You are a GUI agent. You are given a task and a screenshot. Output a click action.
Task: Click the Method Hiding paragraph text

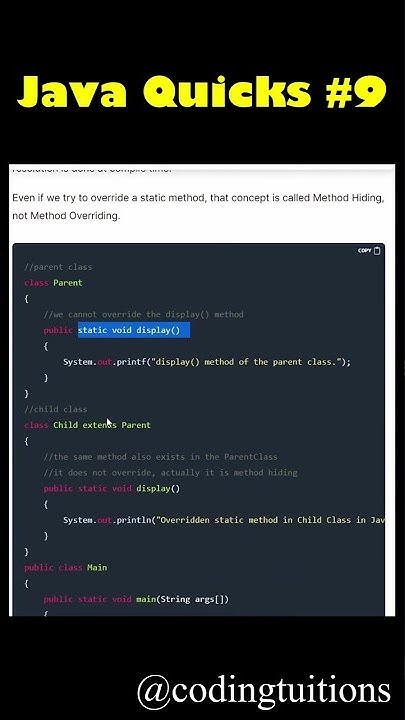tap(198, 198)
